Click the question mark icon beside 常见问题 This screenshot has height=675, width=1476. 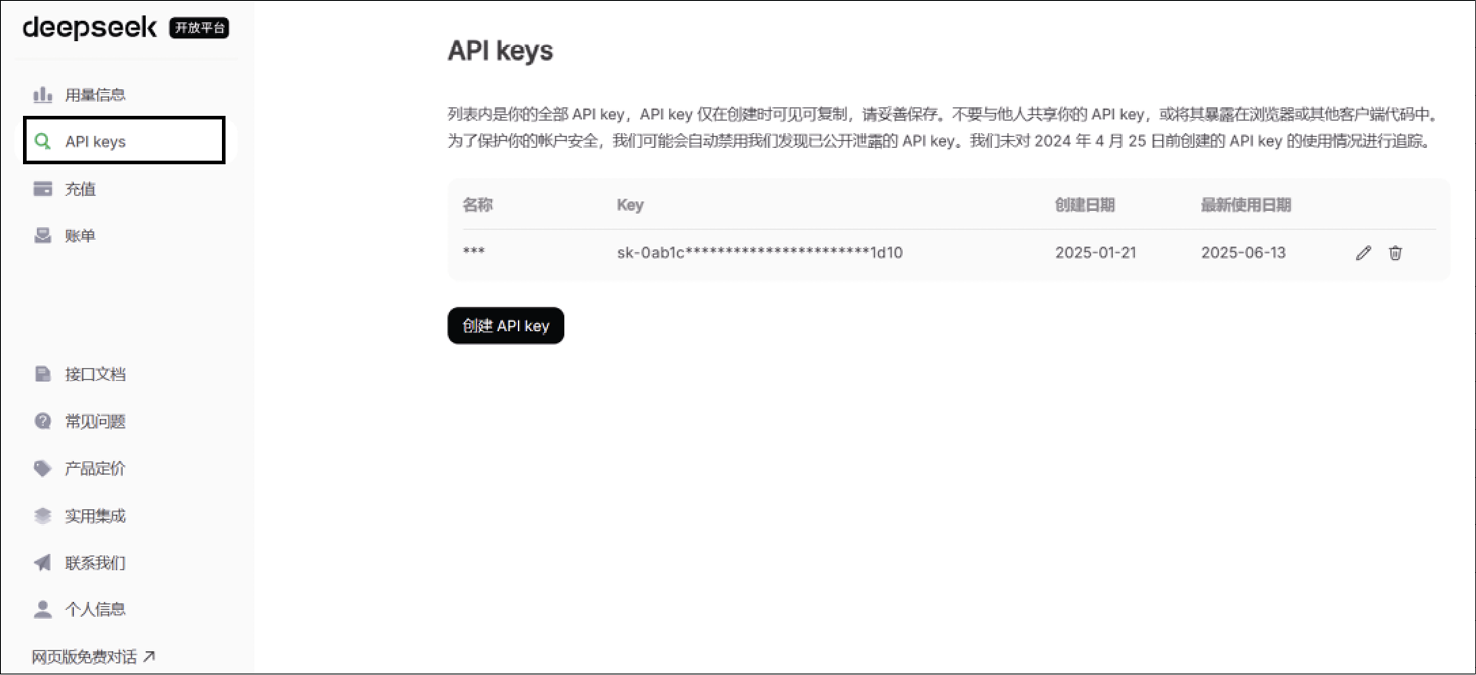pos(42,421)
